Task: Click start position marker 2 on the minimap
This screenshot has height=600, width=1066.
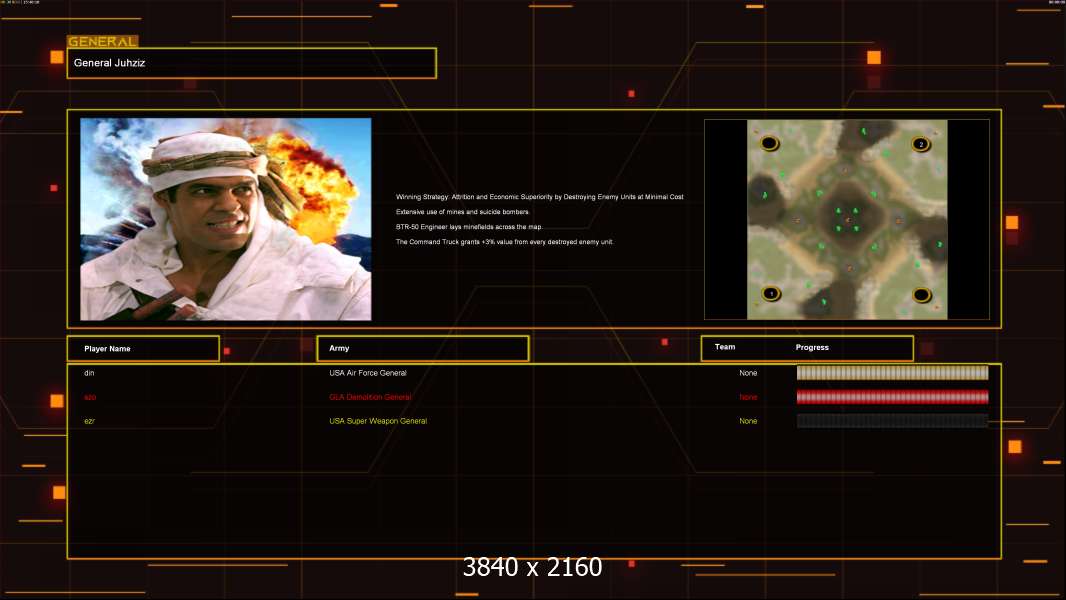Action: (921, 144)
